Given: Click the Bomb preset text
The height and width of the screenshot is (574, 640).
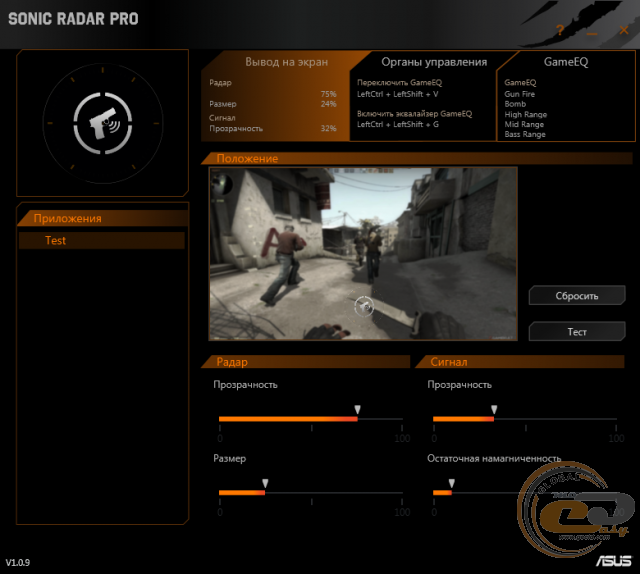Looking at the screenshot, I should coord(515,104).
